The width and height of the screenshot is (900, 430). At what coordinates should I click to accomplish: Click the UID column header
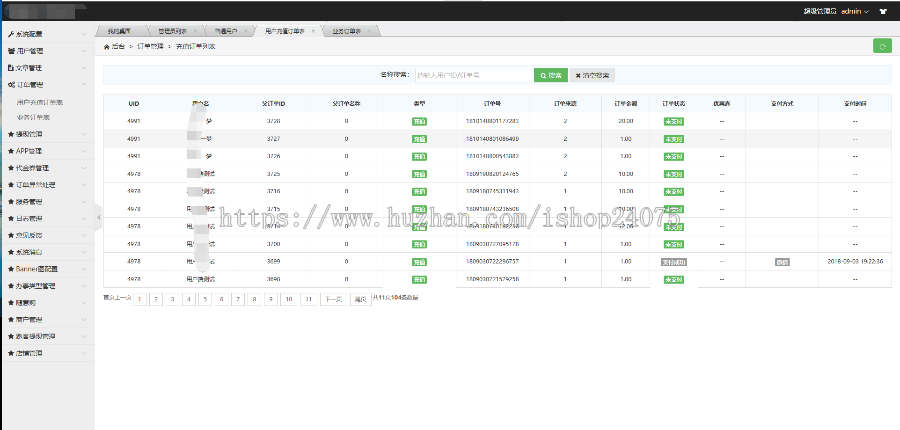(x=133, y=104)
